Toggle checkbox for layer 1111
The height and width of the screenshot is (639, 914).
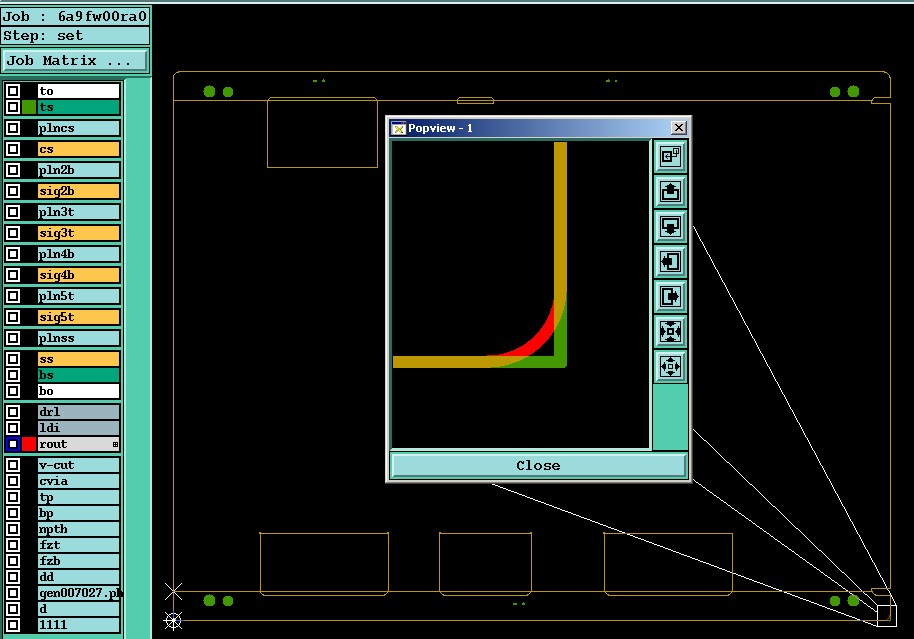tap(13, 624)
